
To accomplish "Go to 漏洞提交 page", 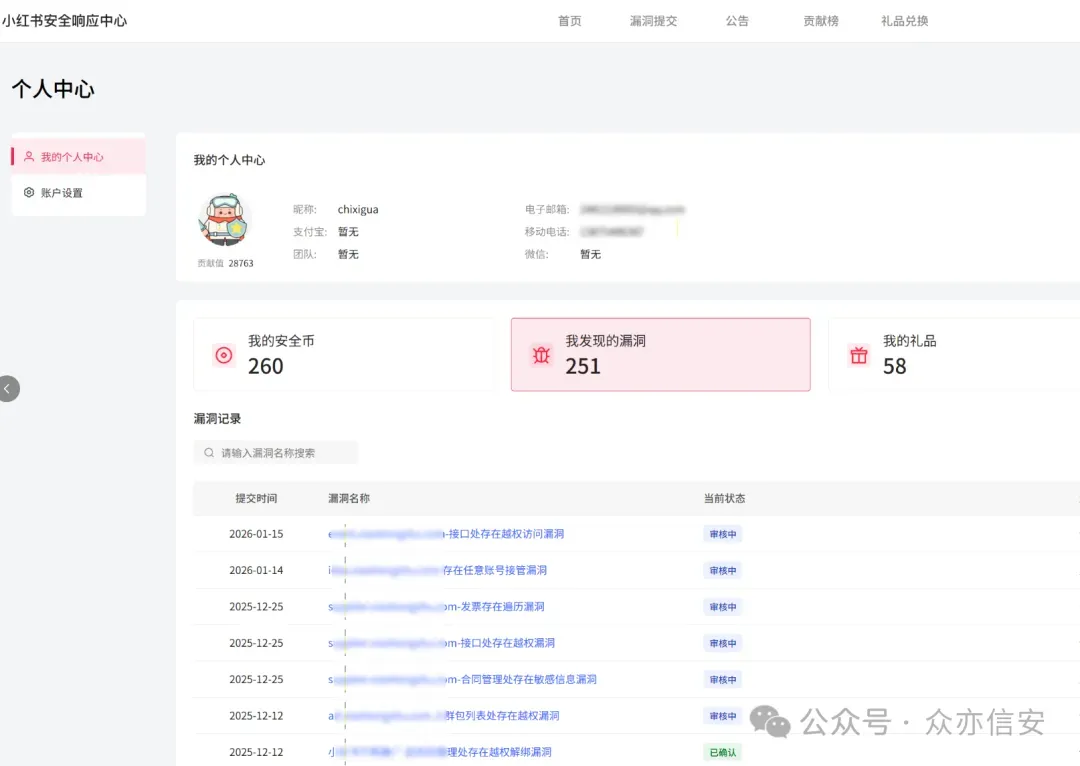I will tap(653, 21).
